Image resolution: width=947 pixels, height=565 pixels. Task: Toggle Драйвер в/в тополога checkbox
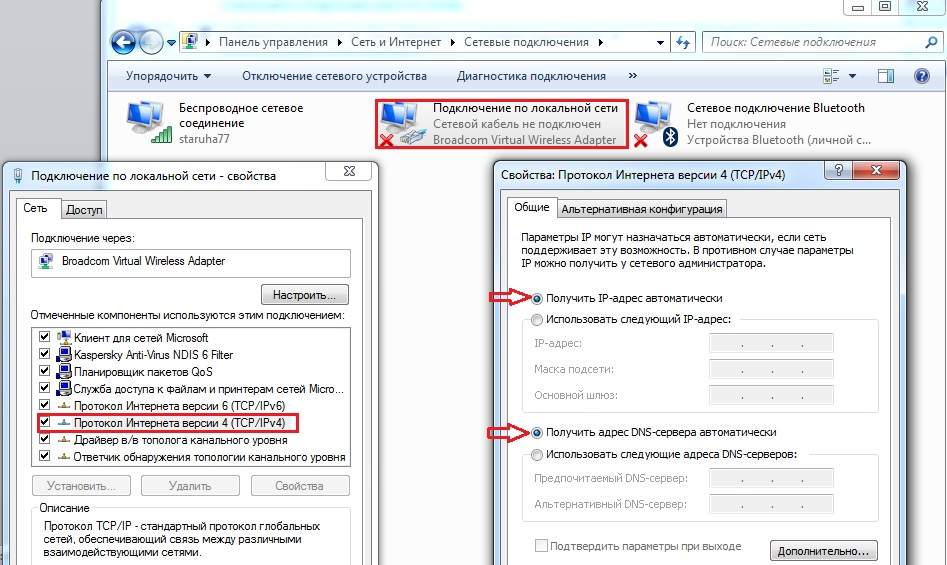pyautogui.click(x=44, y=439)
